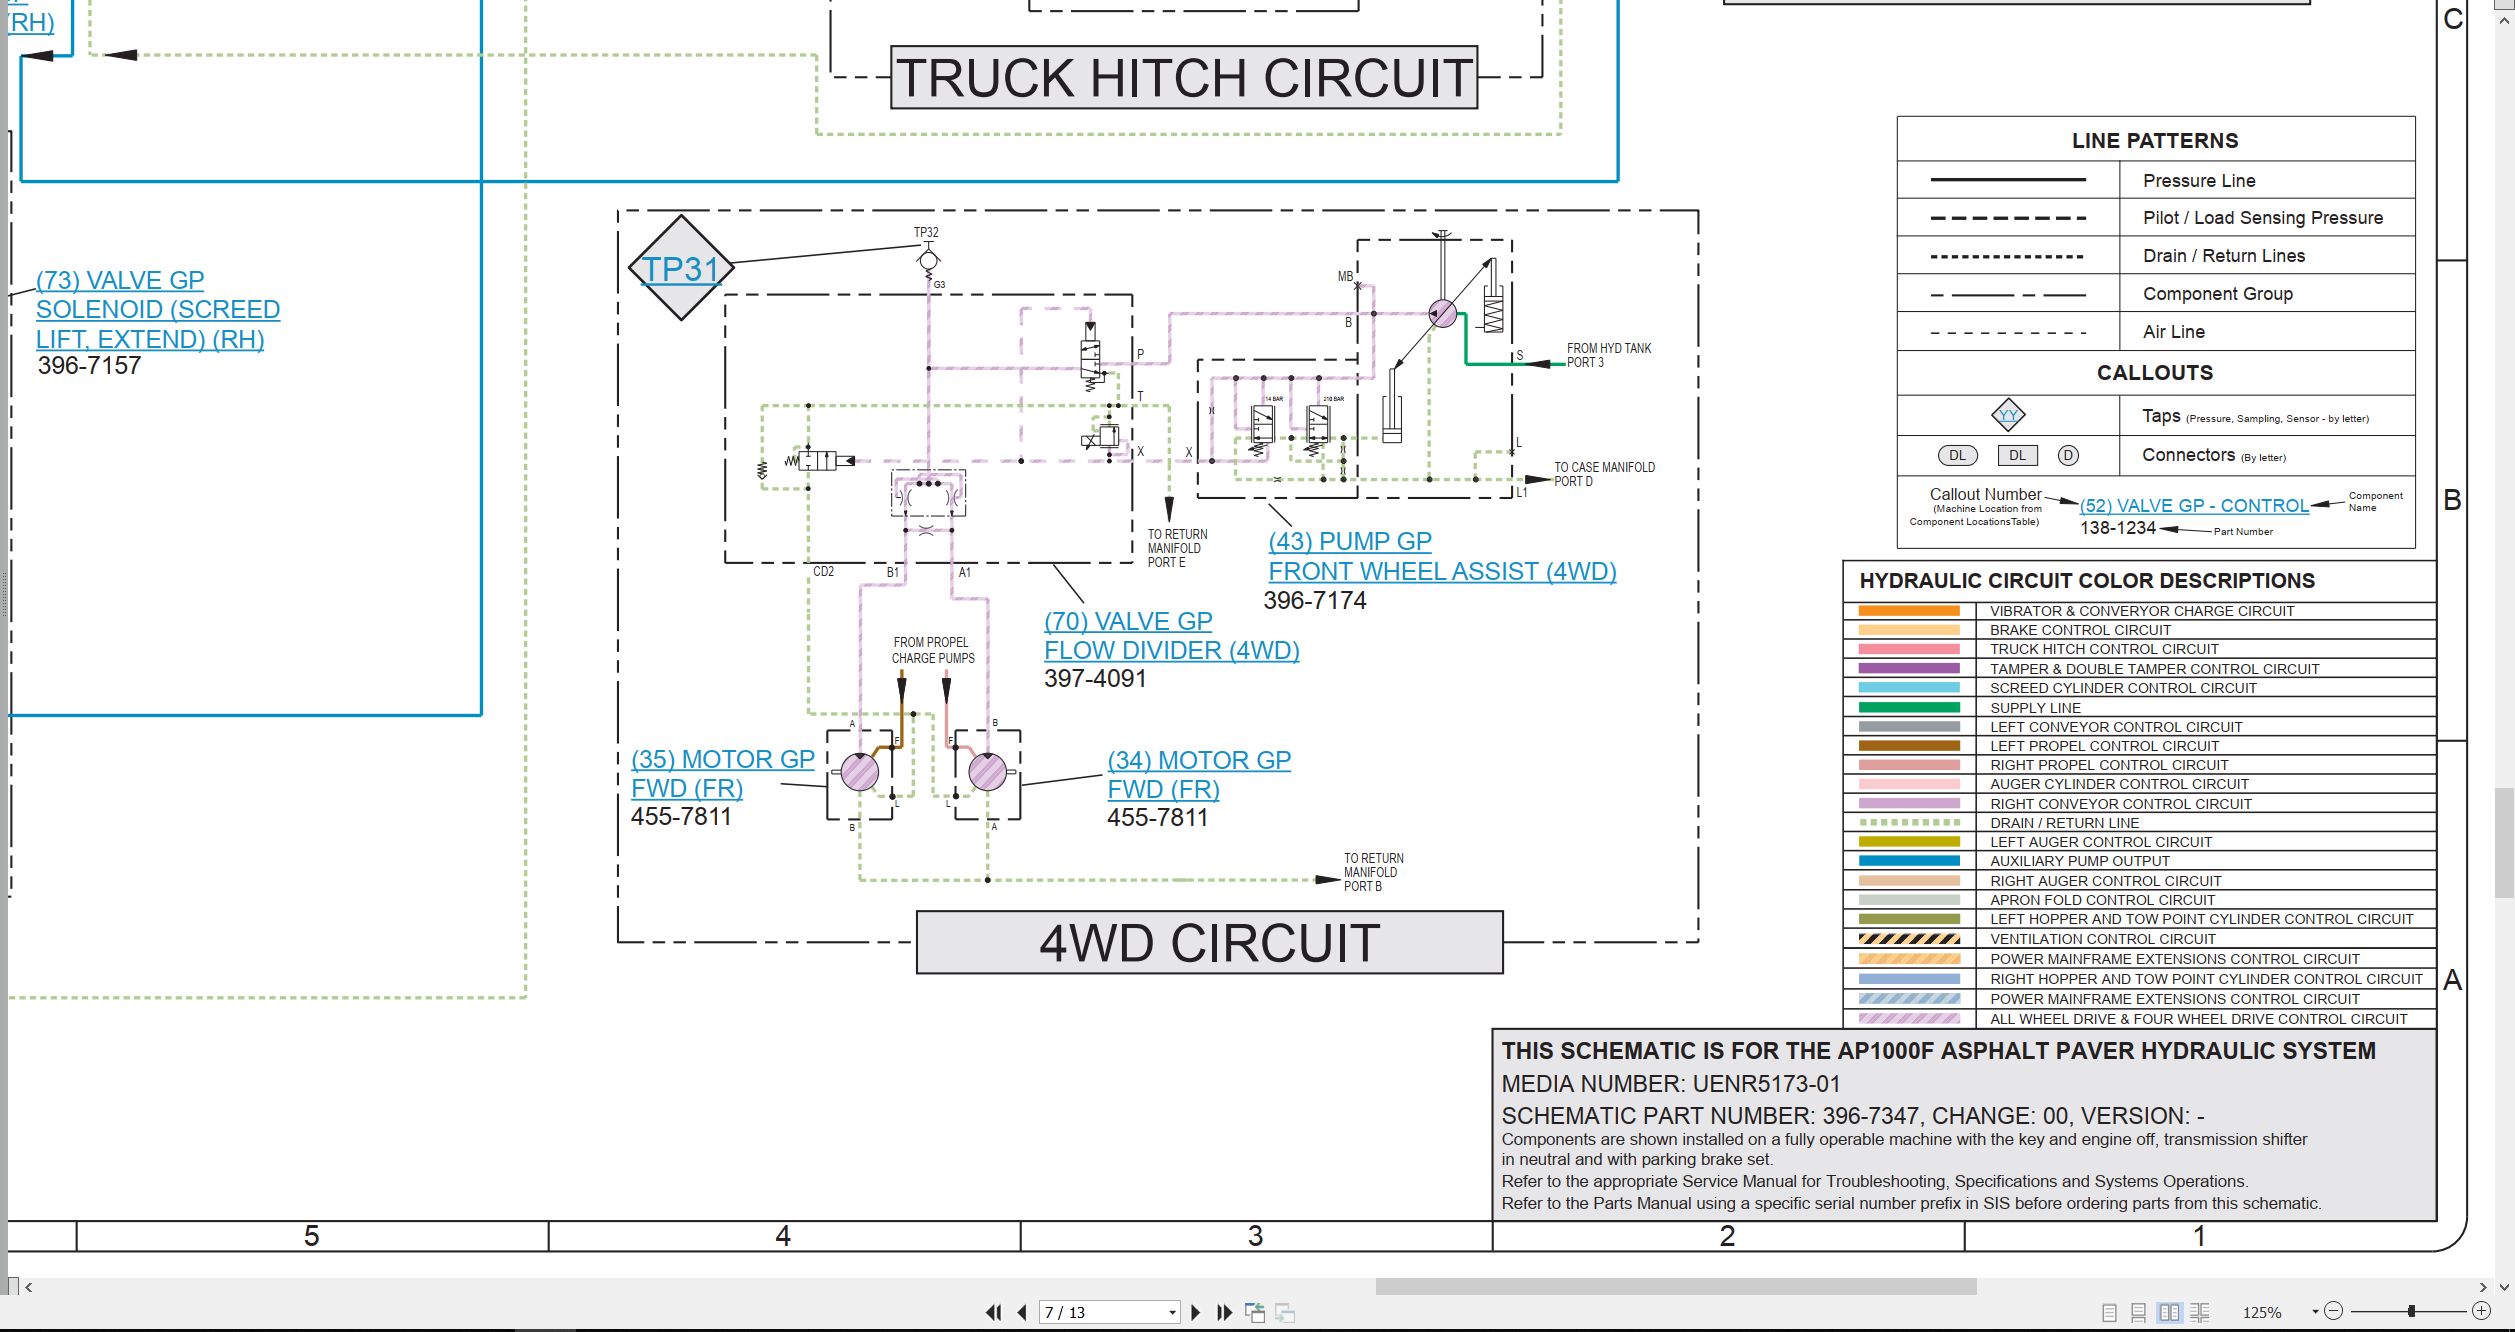This screenshot has height=1332, width=2515.
Task: Open (70) VALVE GP FLOW DIVIDER link
Action: [1171, 635]
